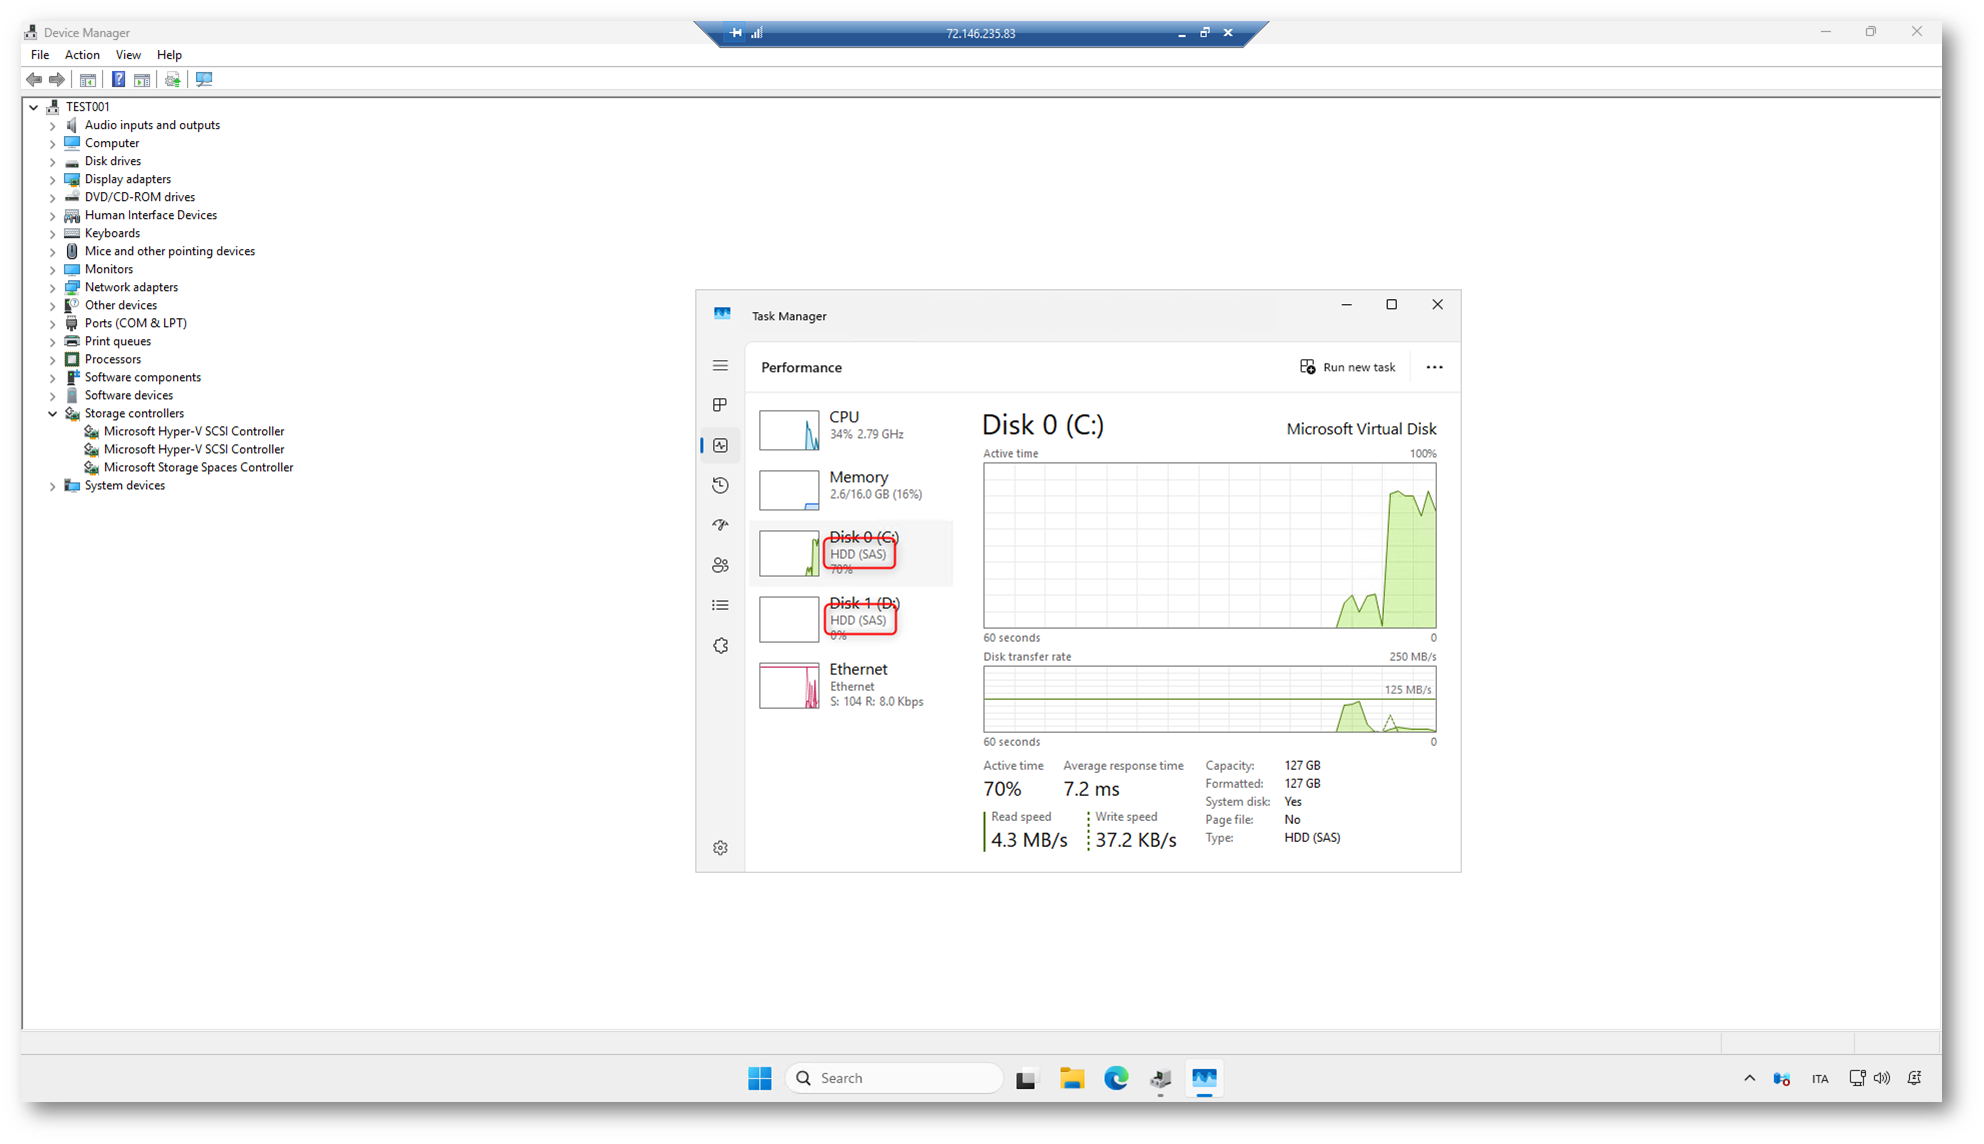Select first Microsoft Hyper-V SCSI Controller
1984x1144 pixels.
pos(193,431)
